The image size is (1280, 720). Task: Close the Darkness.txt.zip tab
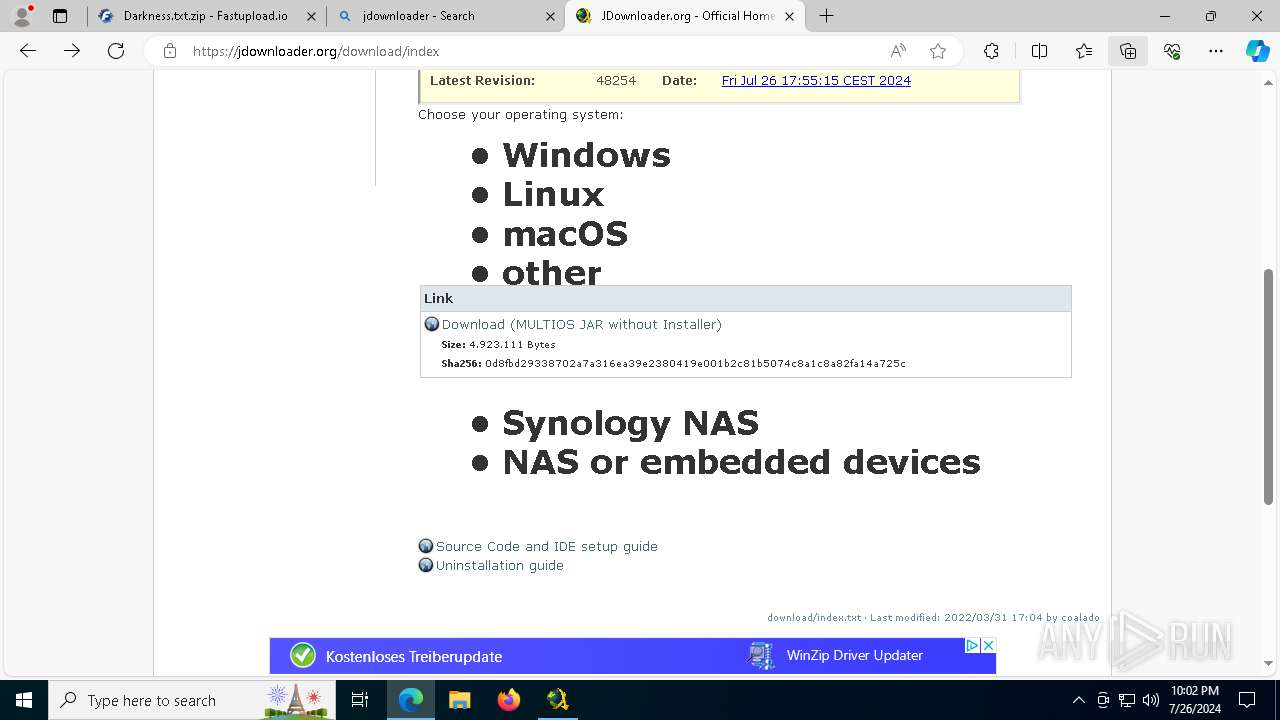[x=311, y=16]
